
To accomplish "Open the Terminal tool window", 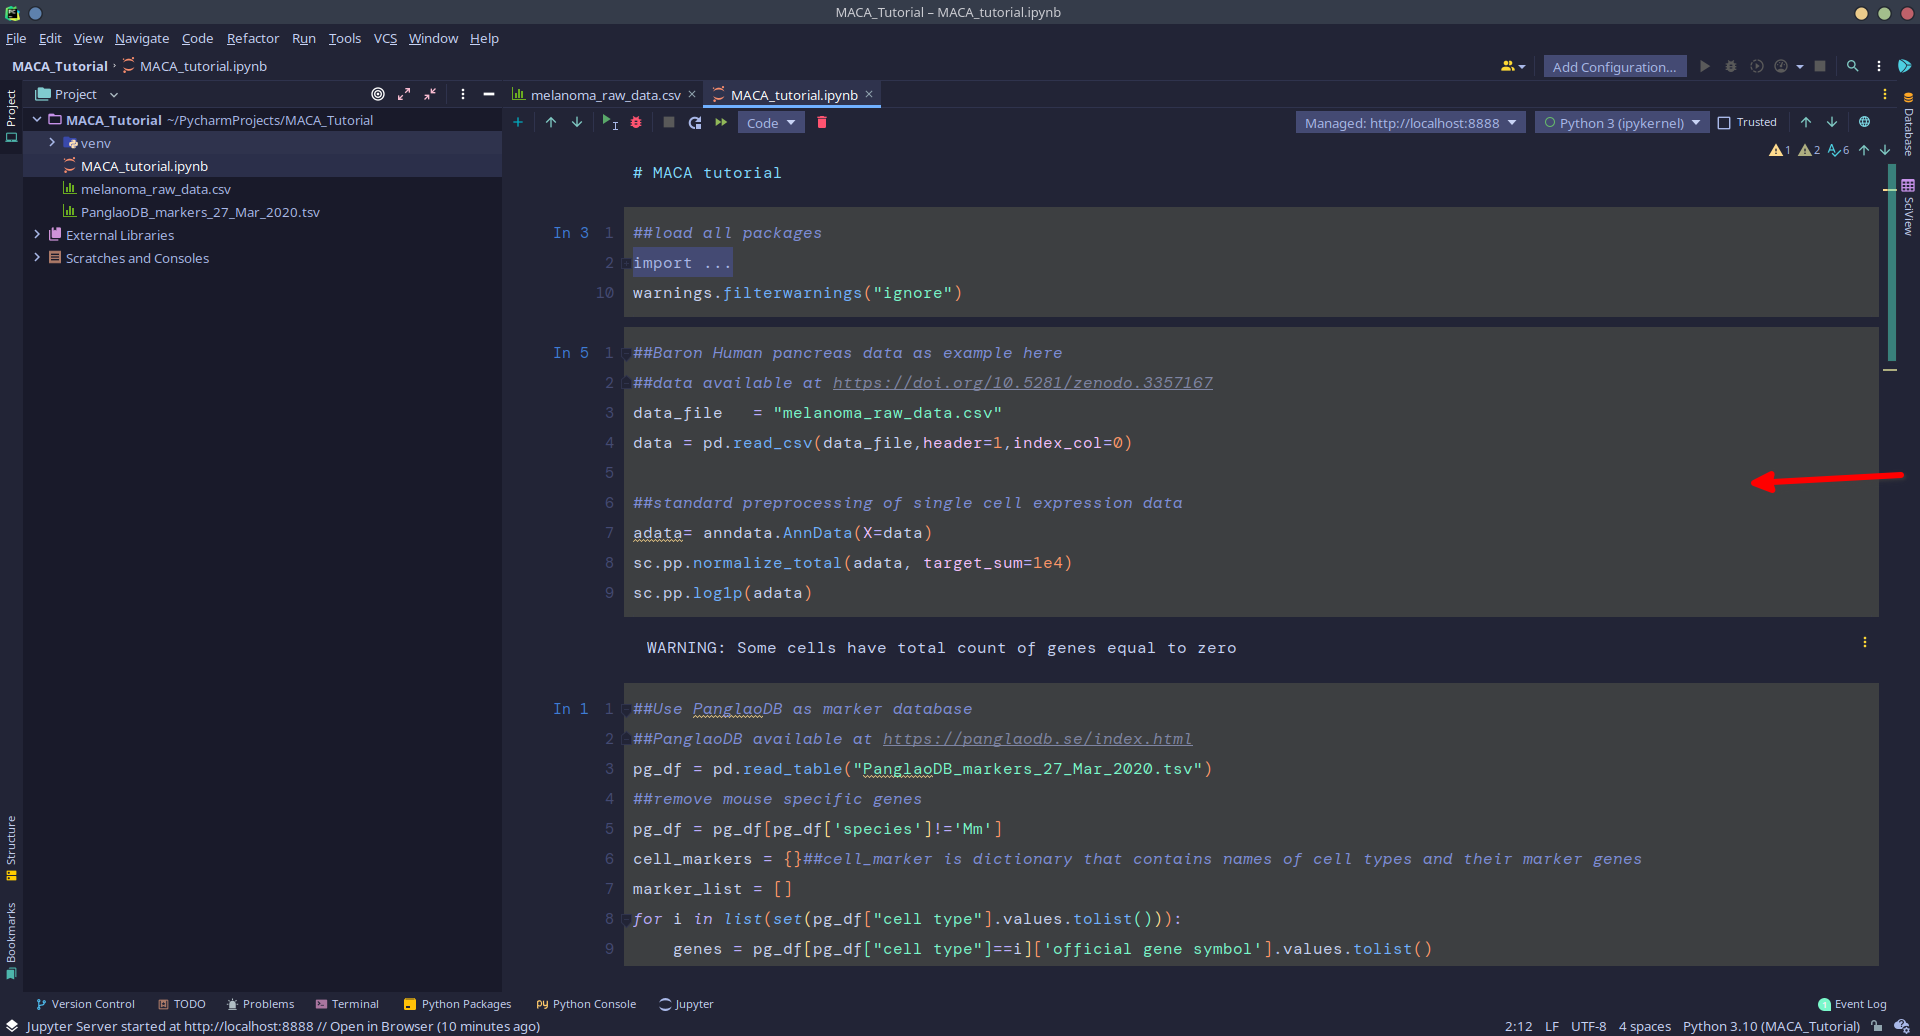I will click(347, 1004).
